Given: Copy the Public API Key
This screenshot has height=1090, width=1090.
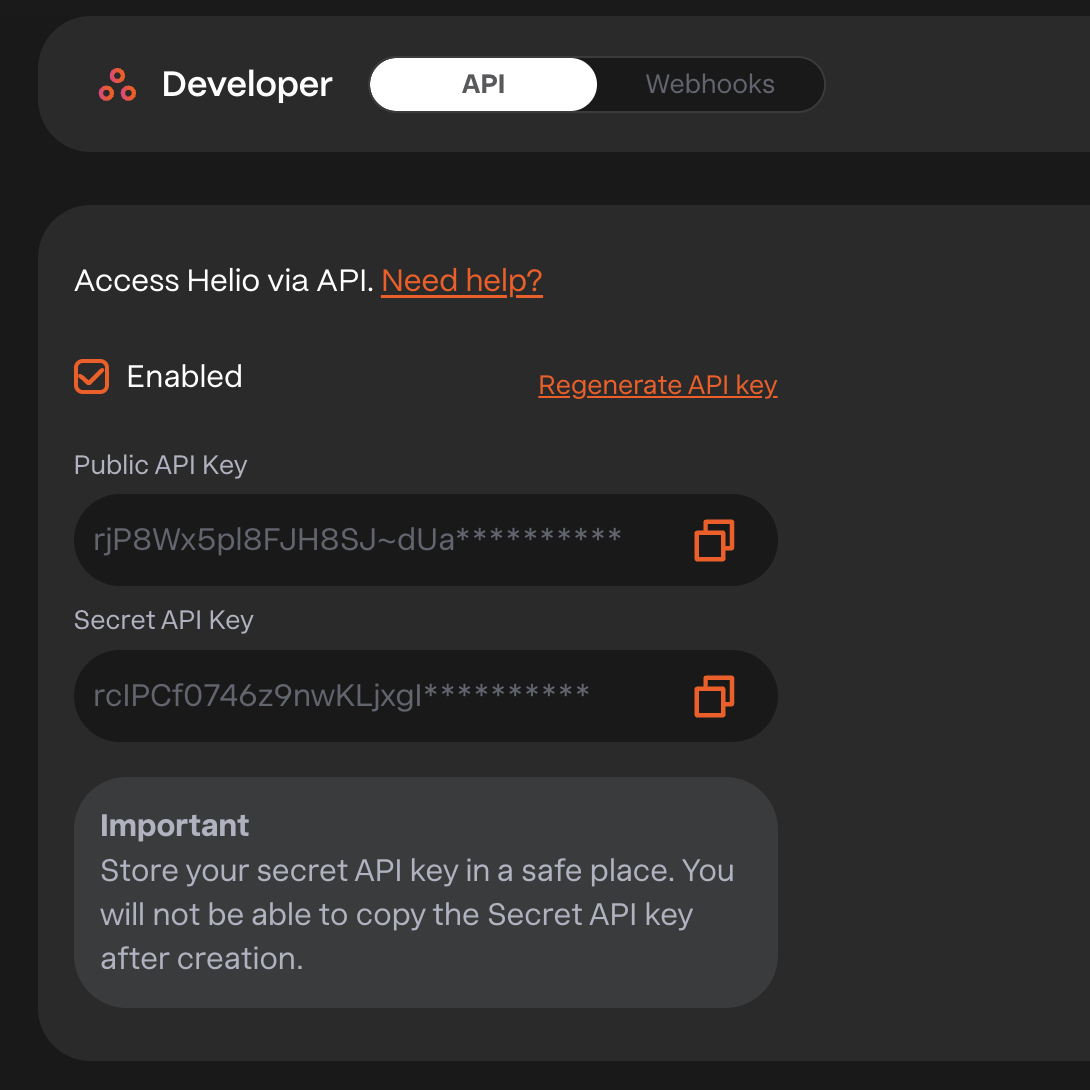Looking at the screenshot, I should [714, 540].
